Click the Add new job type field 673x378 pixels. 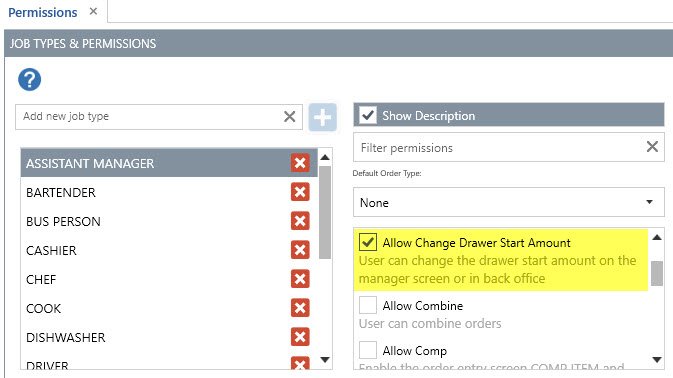click(x=148, y=117)
